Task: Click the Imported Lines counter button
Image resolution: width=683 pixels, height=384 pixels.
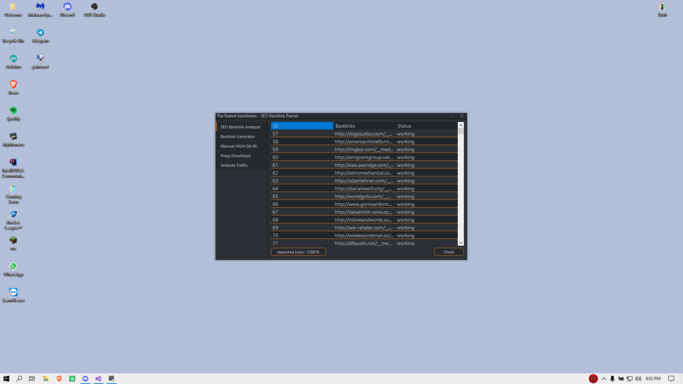Action: (298, 252)
